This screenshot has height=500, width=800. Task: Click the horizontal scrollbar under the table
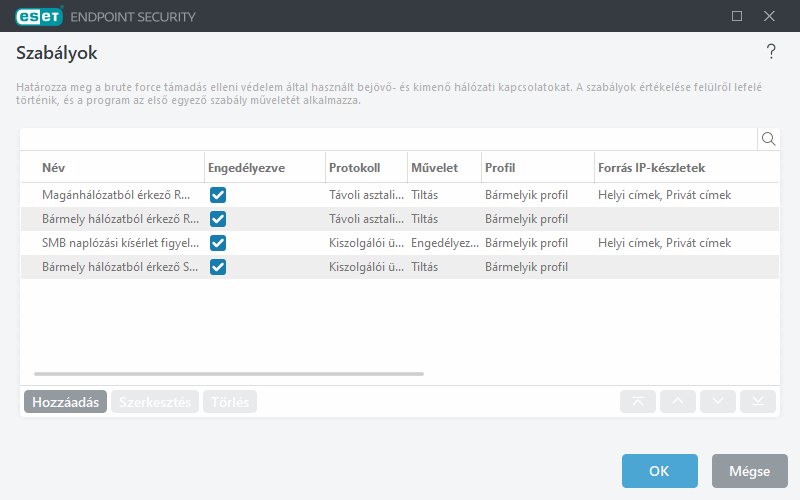228,374
